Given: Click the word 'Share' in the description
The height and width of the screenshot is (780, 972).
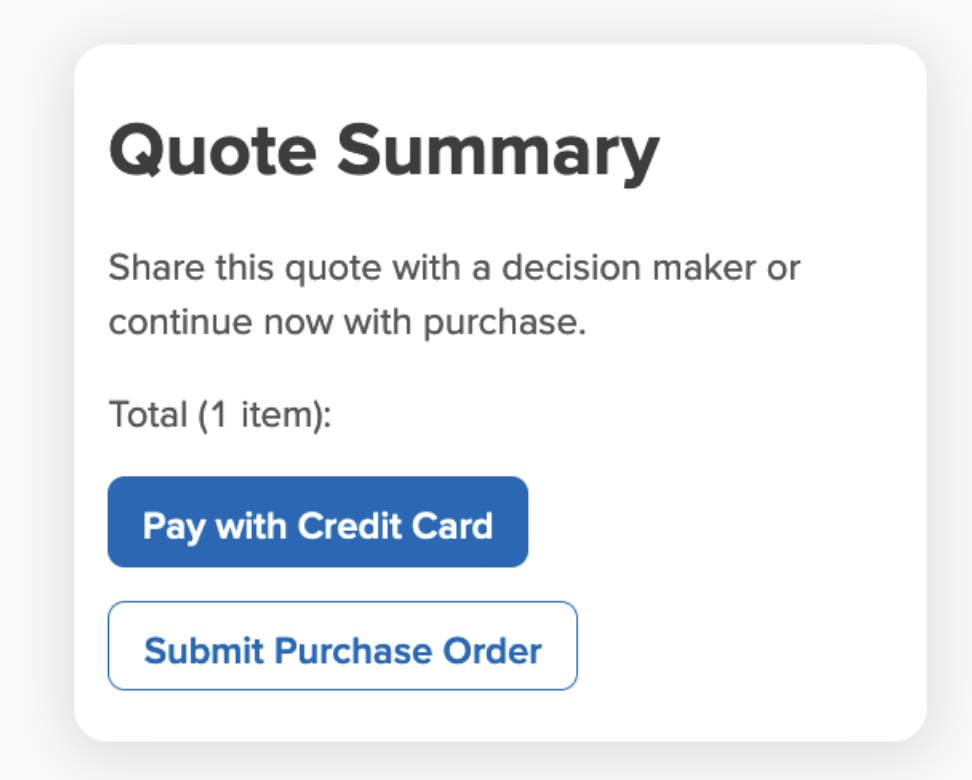Looking at the screenshot, I should (156, 268).
